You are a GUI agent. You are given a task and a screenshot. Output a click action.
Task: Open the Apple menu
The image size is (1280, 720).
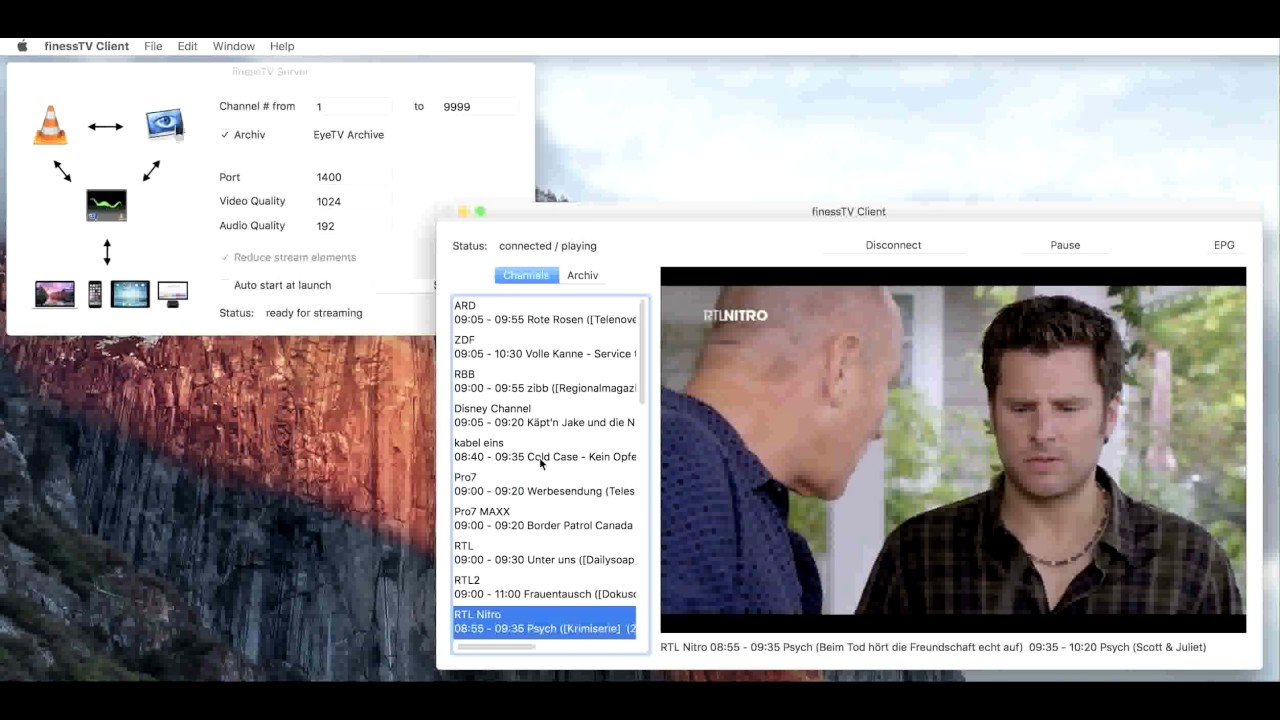tap(22, 46)
